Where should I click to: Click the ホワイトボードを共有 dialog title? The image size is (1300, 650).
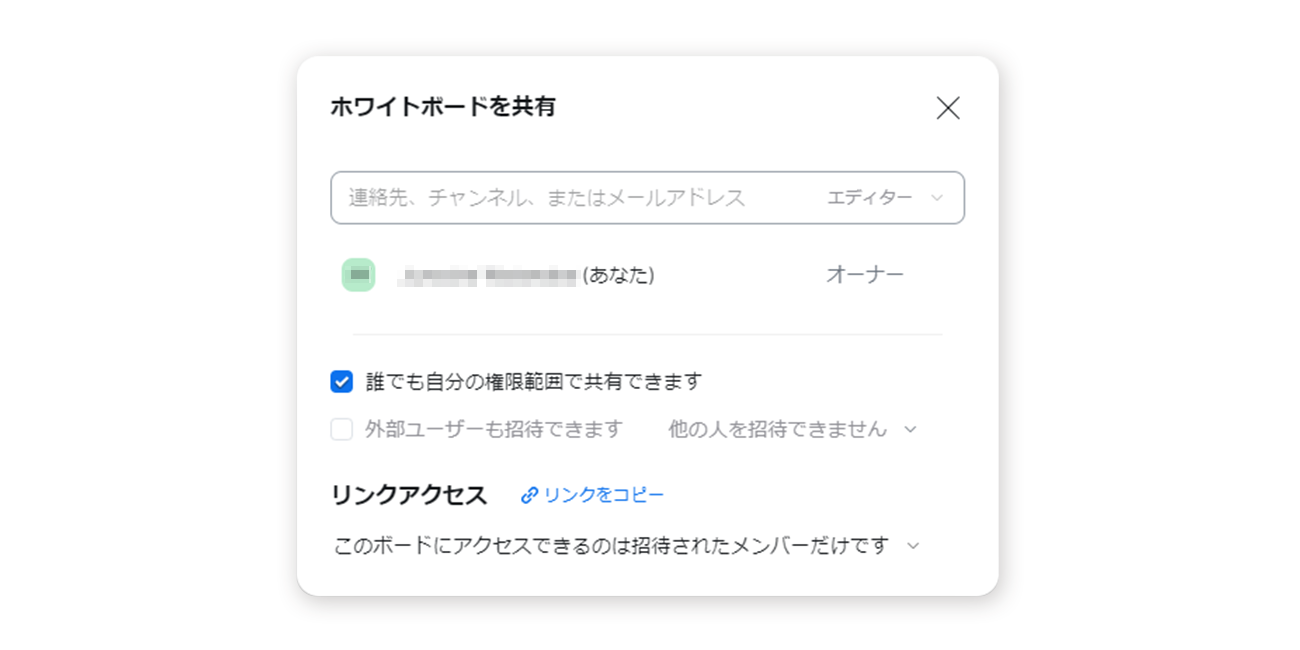click(x=442, y=107)
